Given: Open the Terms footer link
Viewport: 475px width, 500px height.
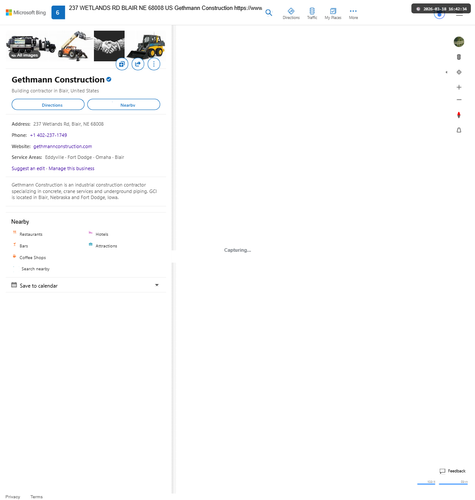Looking at the screenshot, I should coord(37,497).
